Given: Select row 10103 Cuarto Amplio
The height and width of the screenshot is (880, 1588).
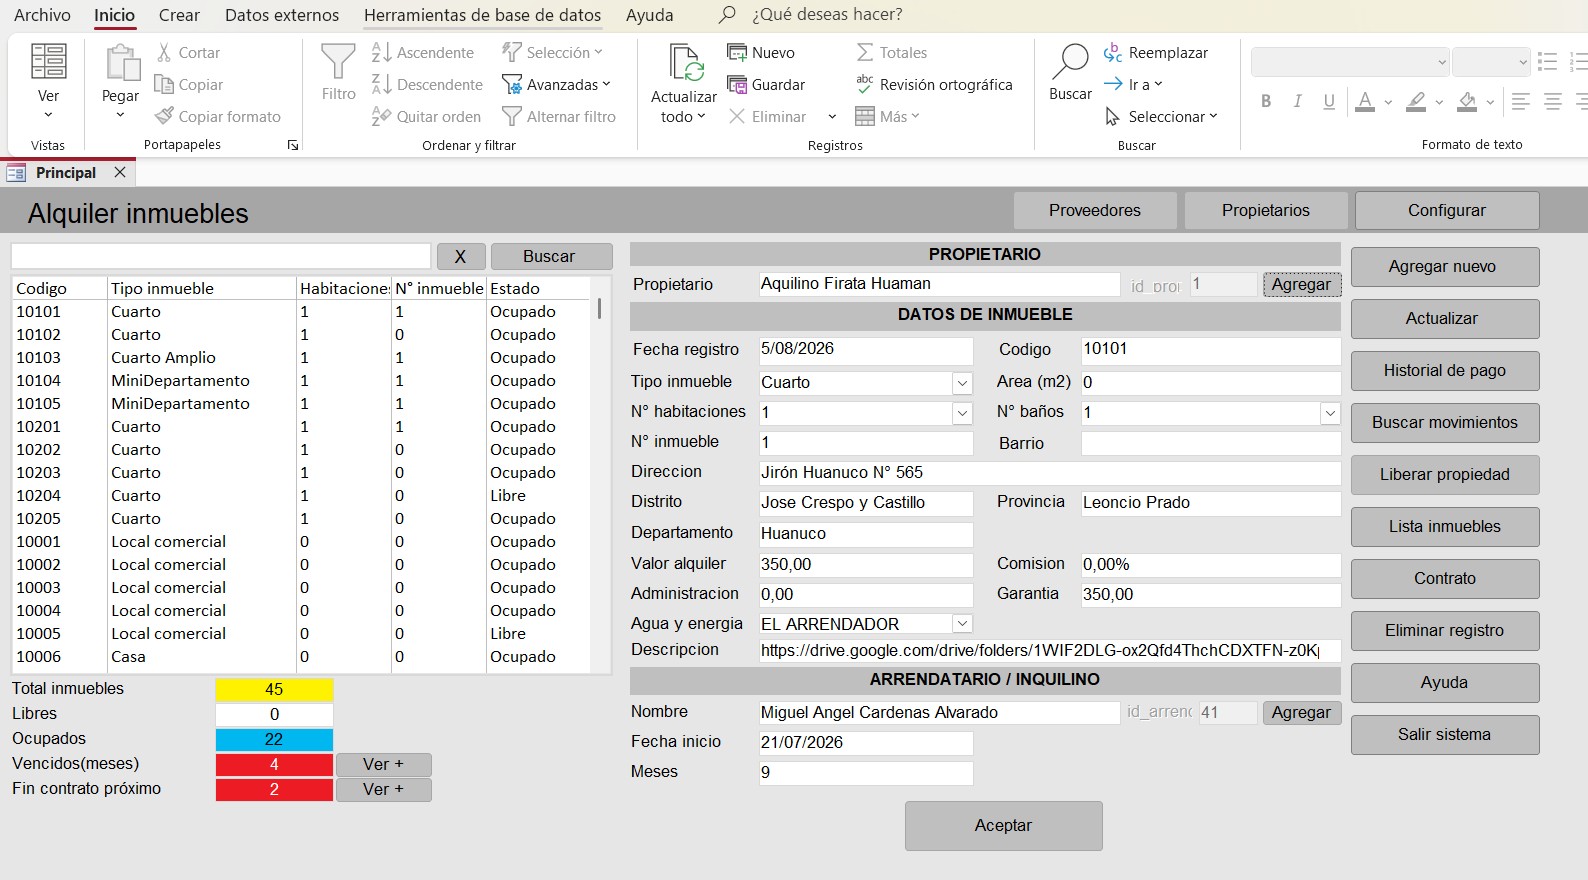Looking at the screenshot, I should click(x=300, y=358).
